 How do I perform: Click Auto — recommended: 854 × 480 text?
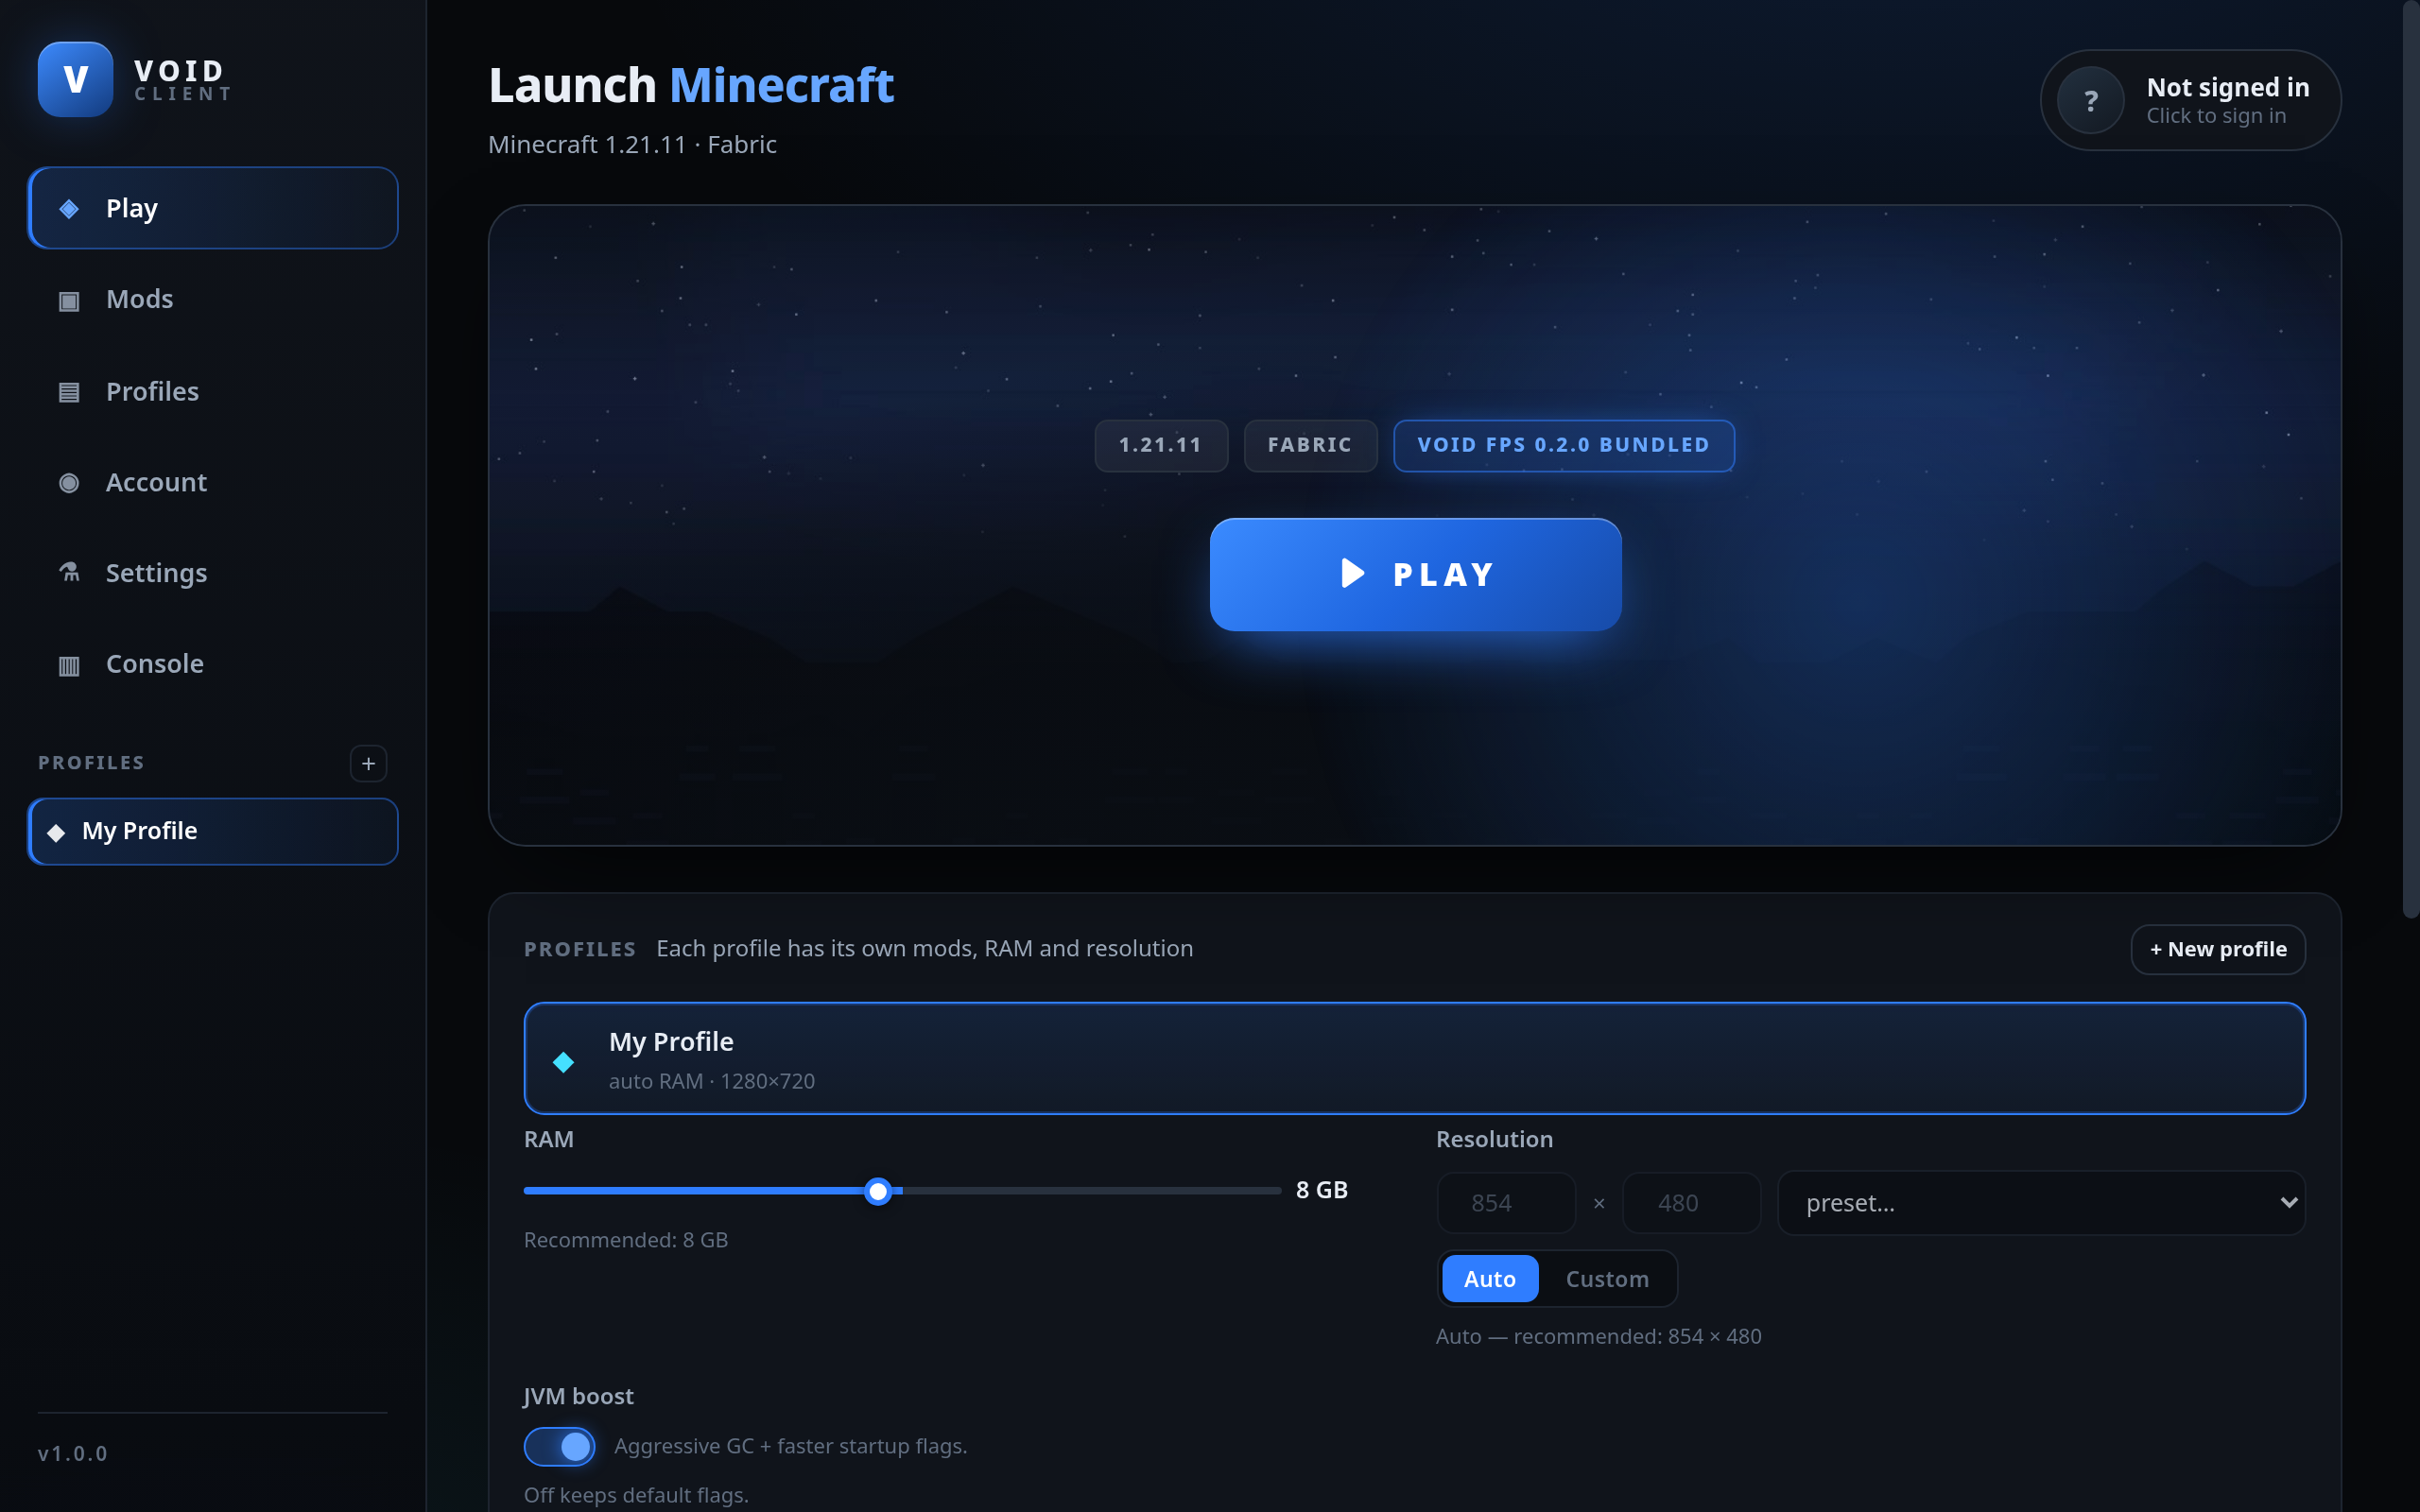pos(1598,1336)
